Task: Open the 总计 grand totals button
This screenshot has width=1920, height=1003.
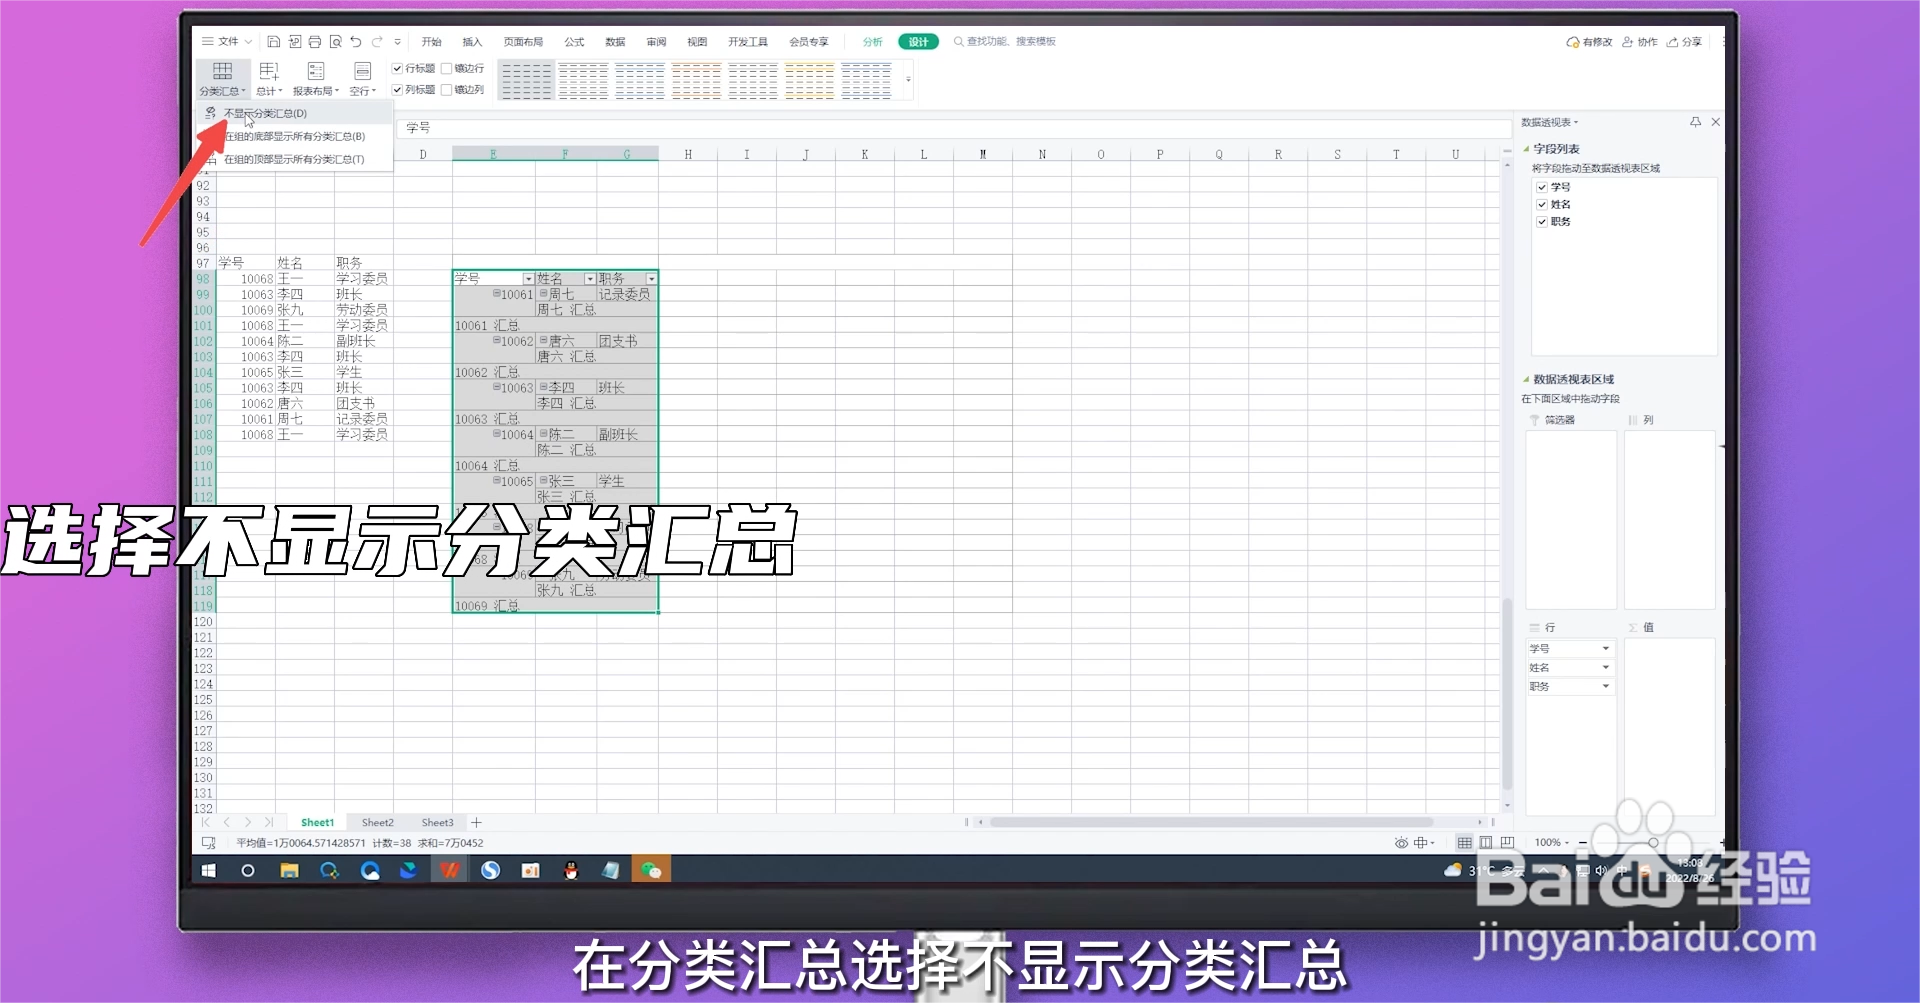Action: (269, 78)
